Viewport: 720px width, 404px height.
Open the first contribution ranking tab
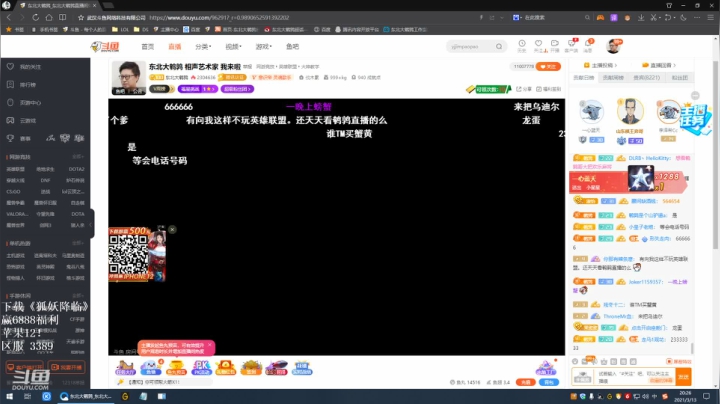[x=584, y=78]
